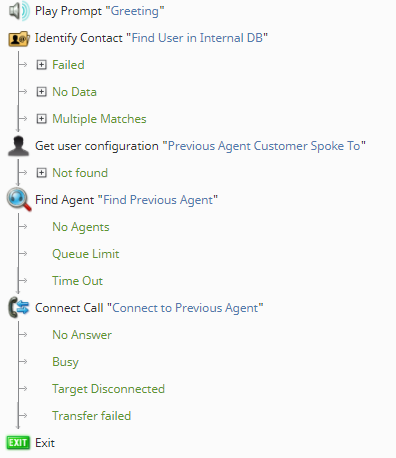
Task: Select the Find Agent magnifier icon
Action: pos(19,199)
